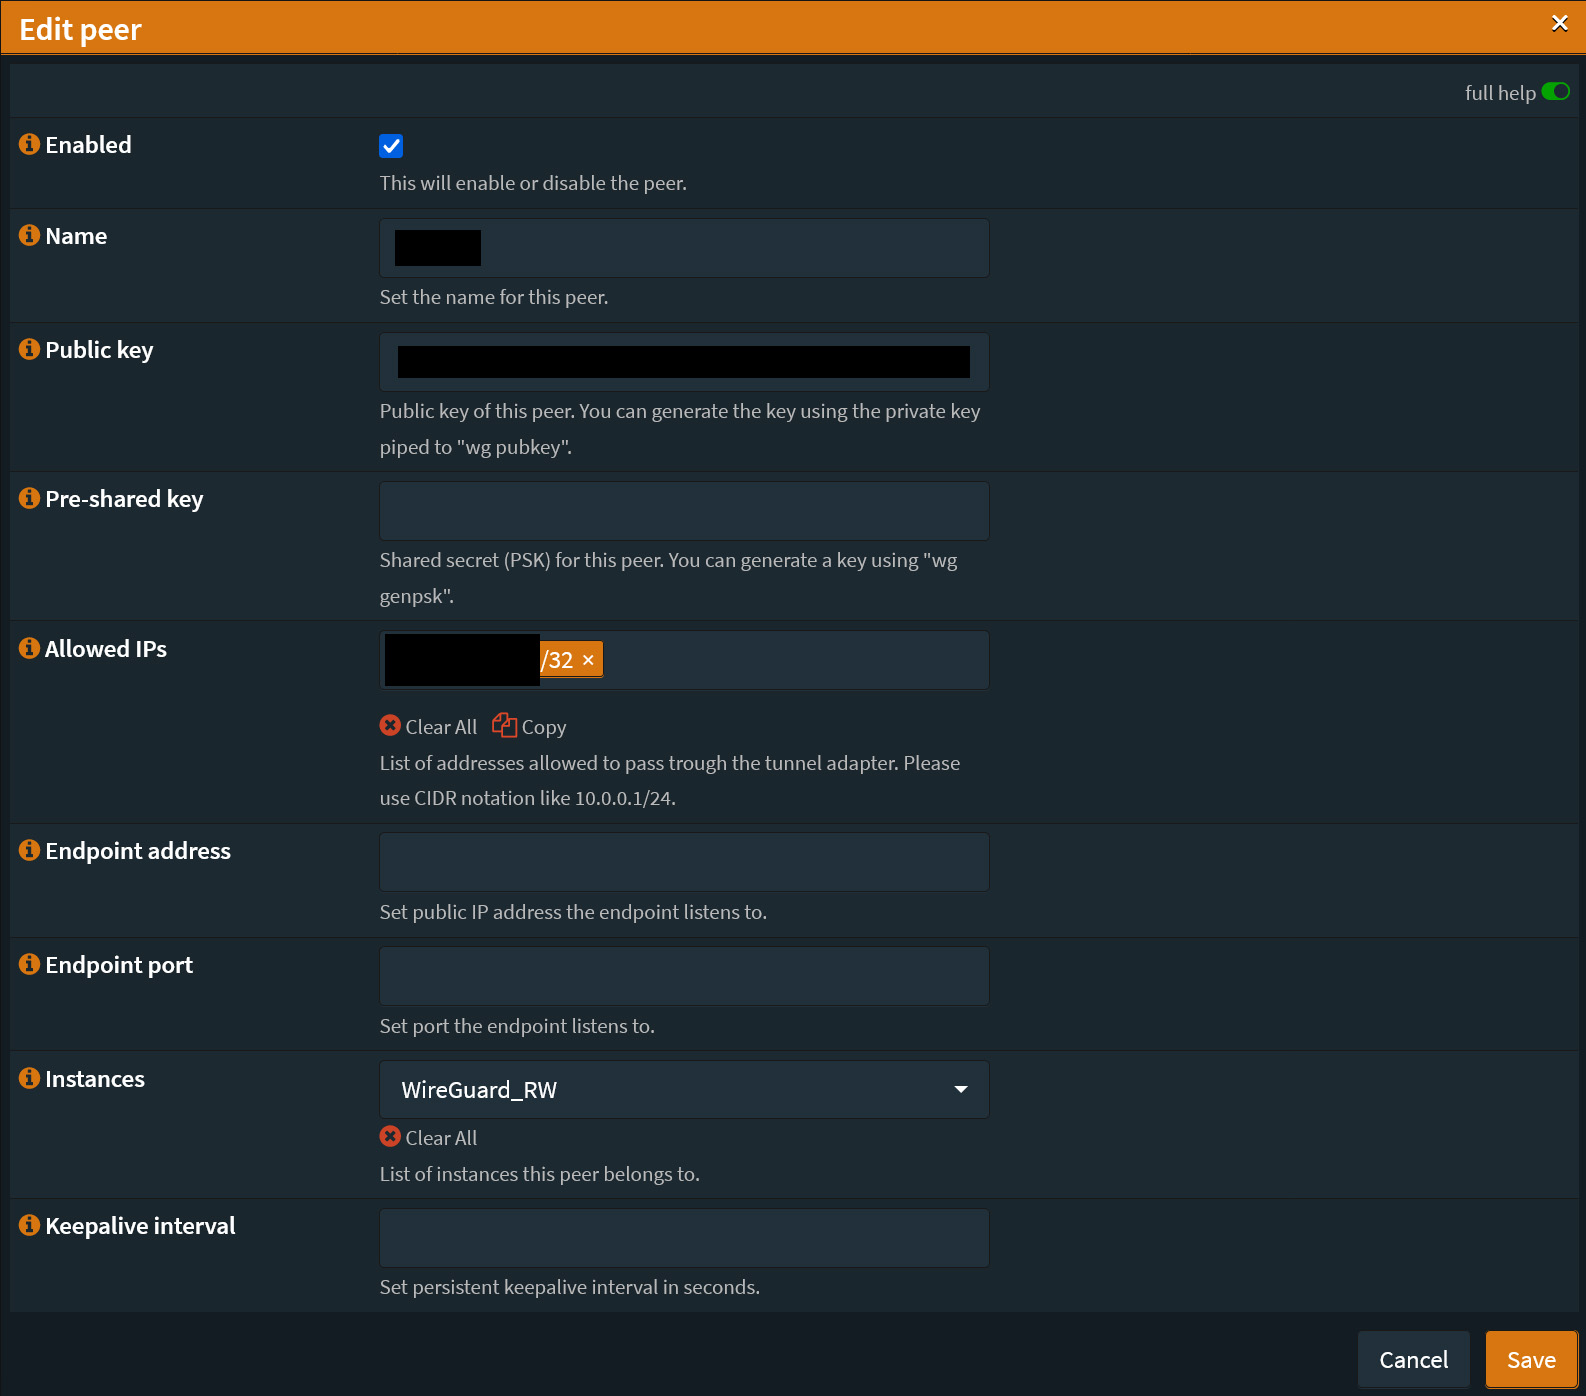Click the info icon beside Pre-shared key
Viewport: 1586px width, 1396px height.
29,498
